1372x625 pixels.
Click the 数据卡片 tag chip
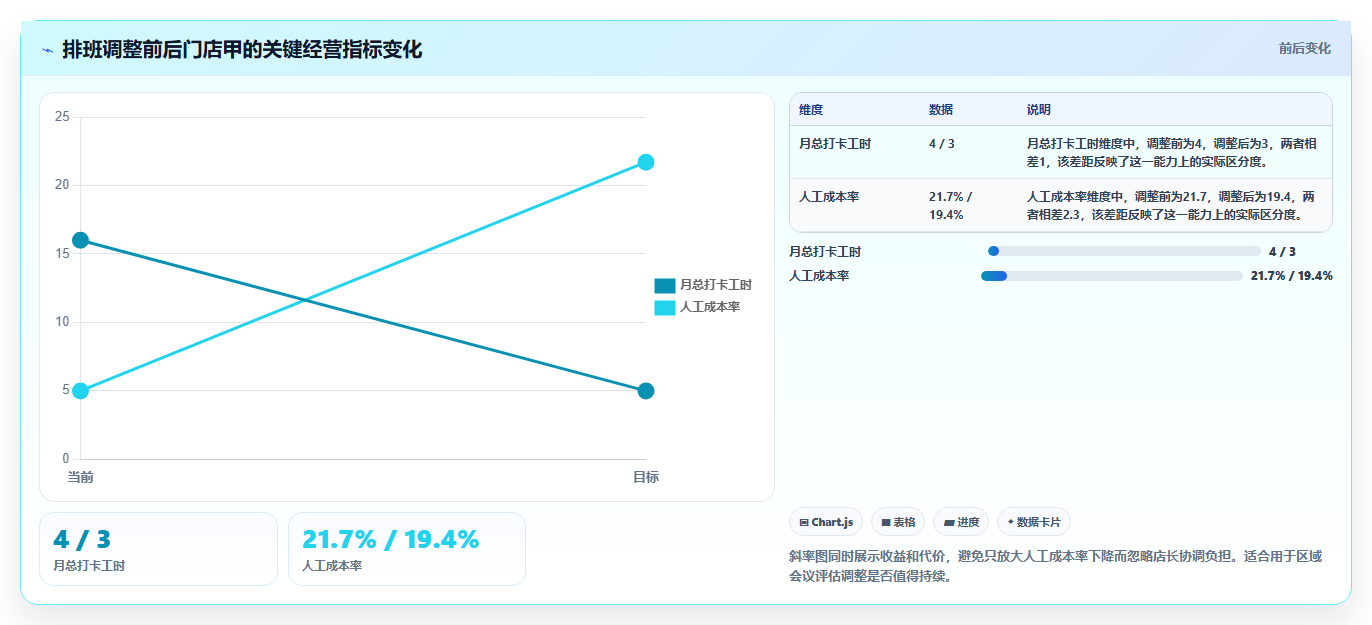pos(1034,522)
